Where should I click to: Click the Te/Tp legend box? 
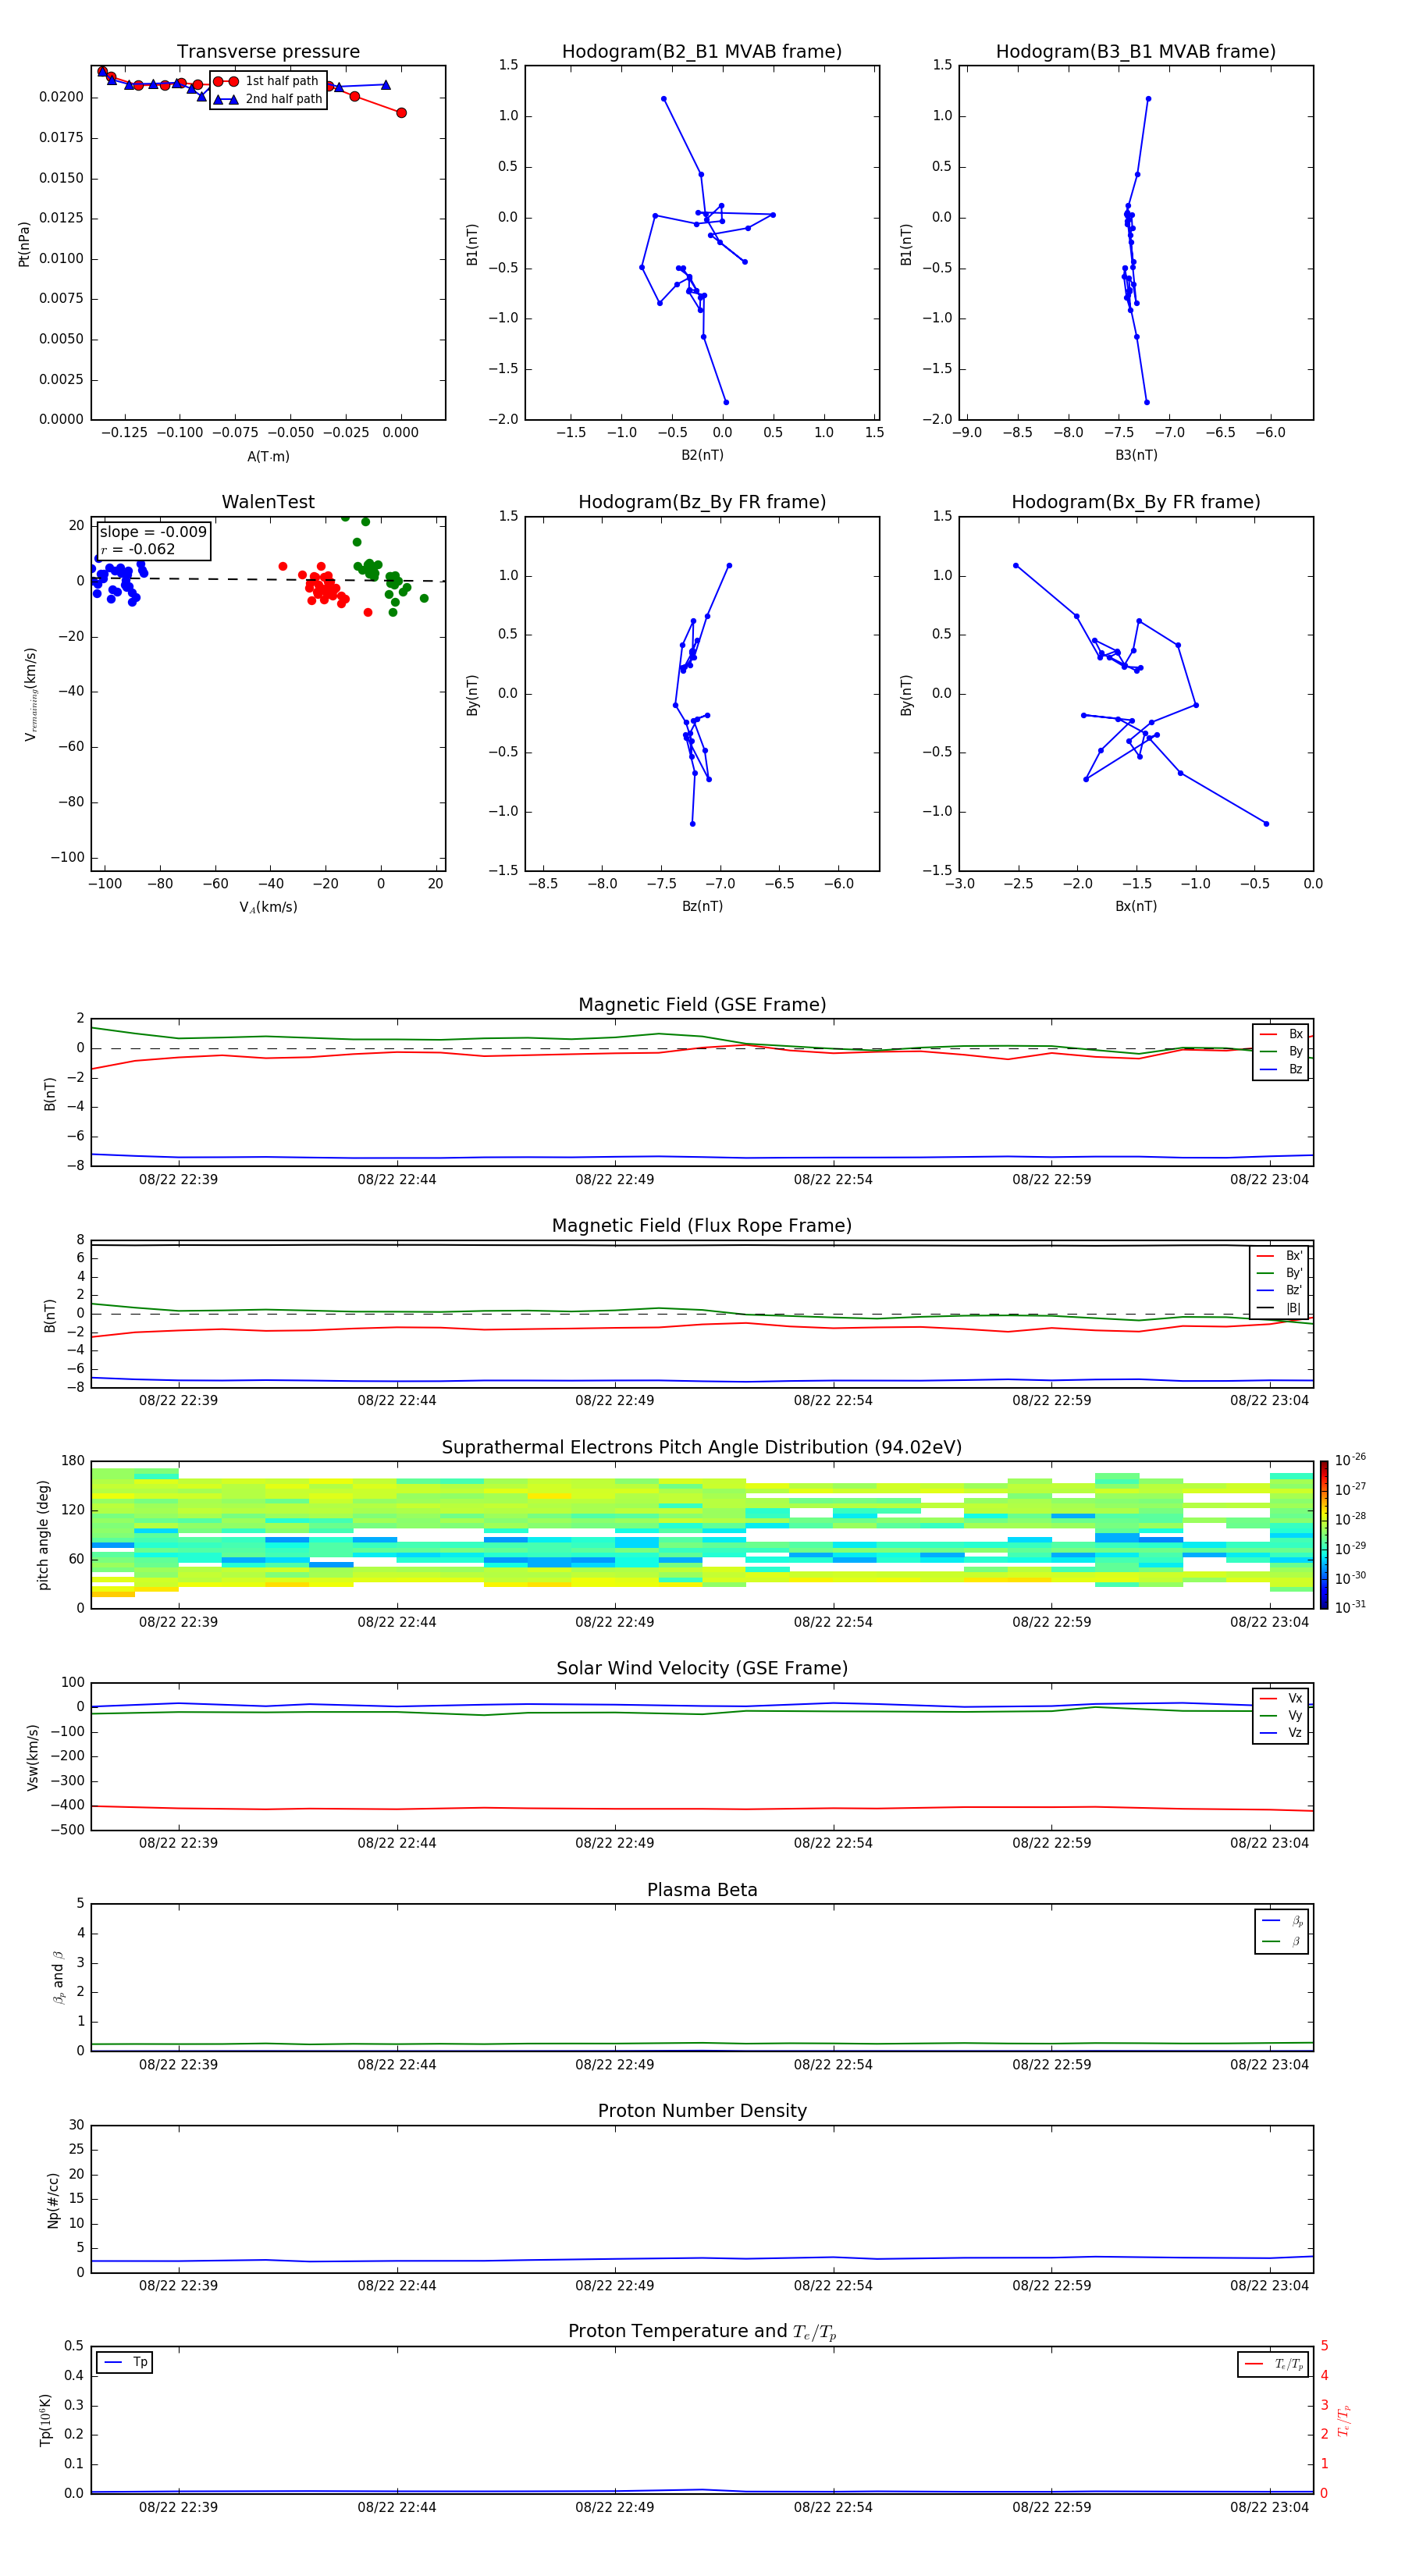[x=1273, y=2364]
